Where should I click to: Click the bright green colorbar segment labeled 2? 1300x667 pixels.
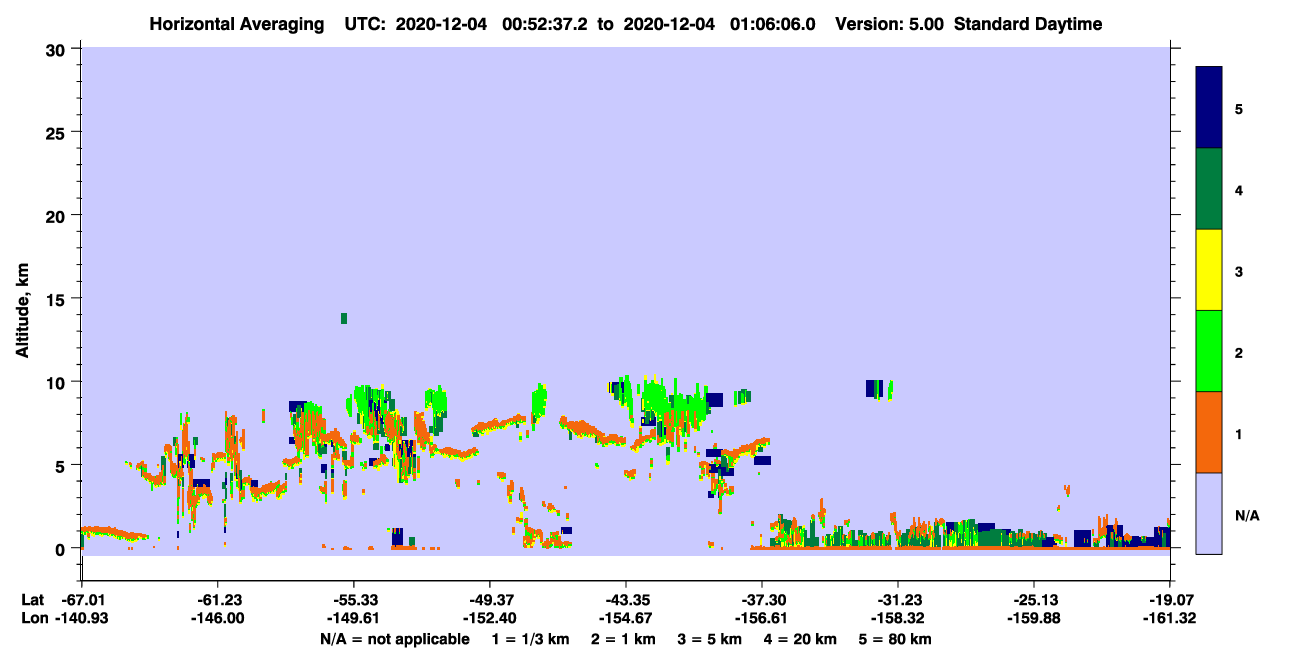tap(1209, 351)
